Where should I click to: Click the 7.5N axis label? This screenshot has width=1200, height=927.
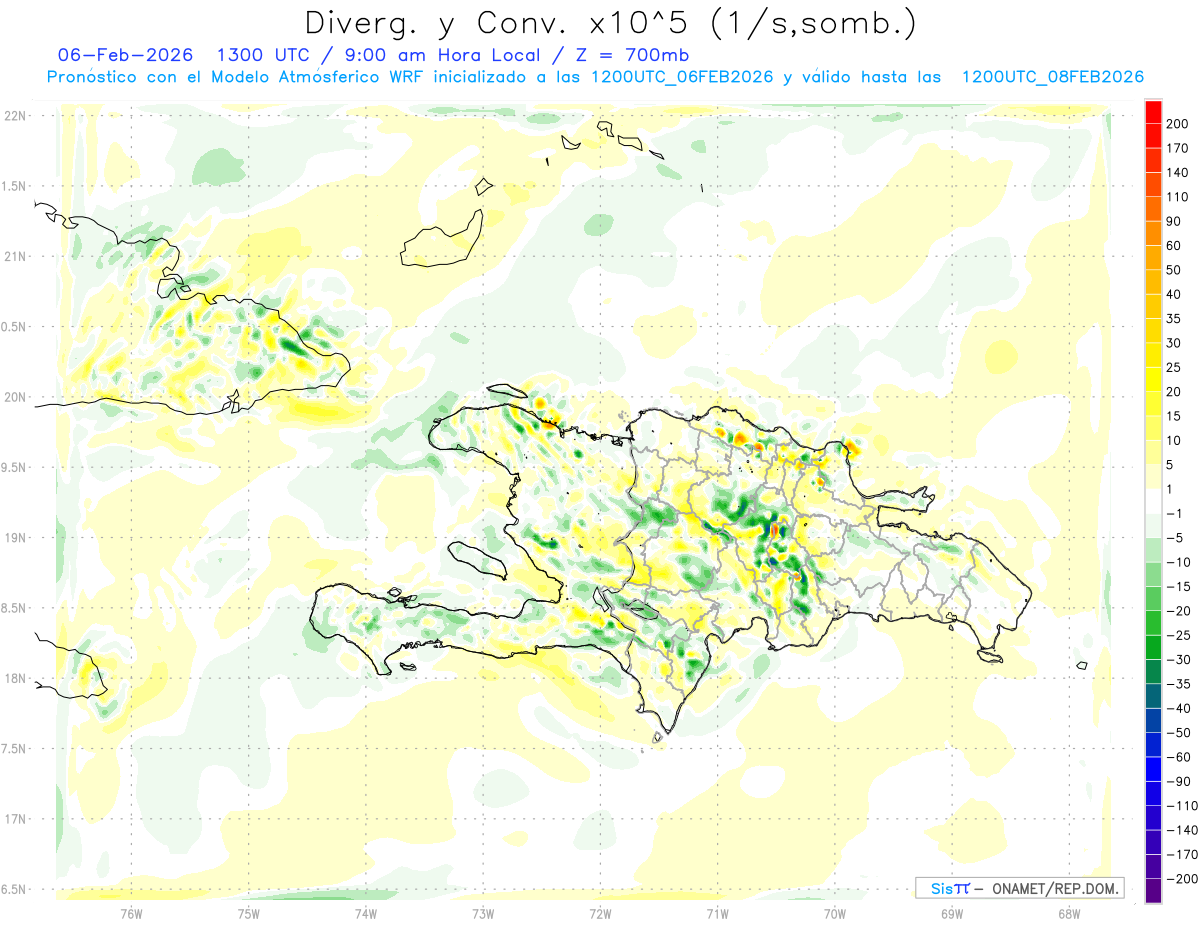(15, 749)
